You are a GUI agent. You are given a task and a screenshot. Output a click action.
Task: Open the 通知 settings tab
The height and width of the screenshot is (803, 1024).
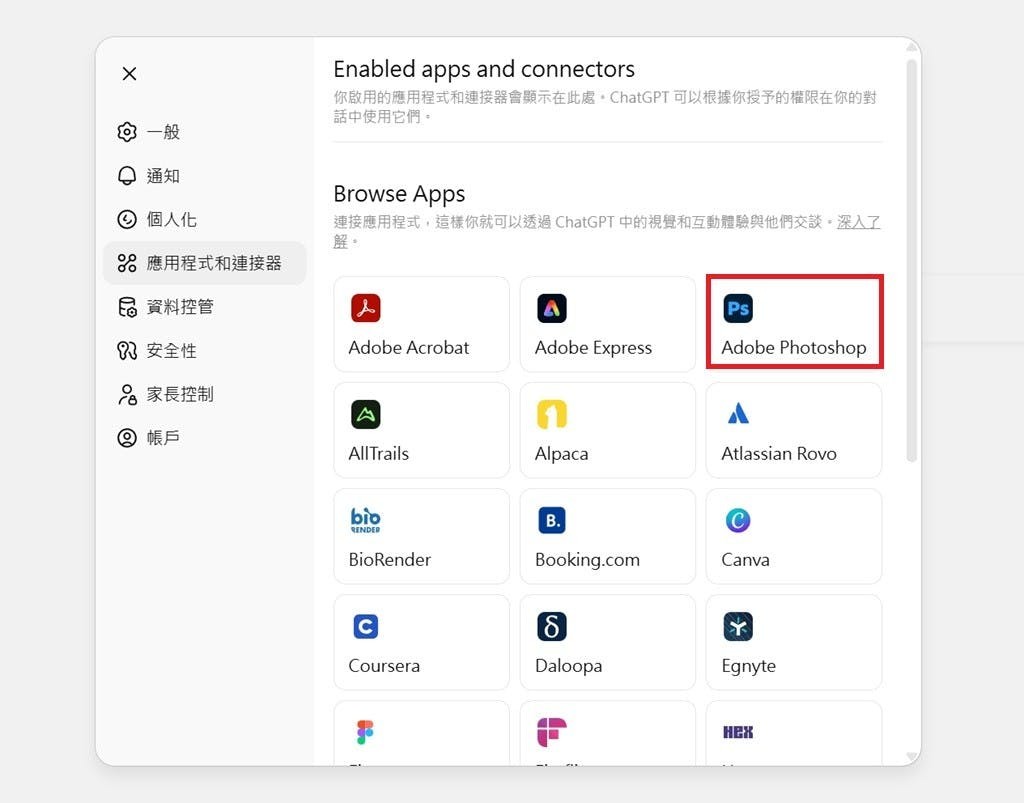[204, 176]
